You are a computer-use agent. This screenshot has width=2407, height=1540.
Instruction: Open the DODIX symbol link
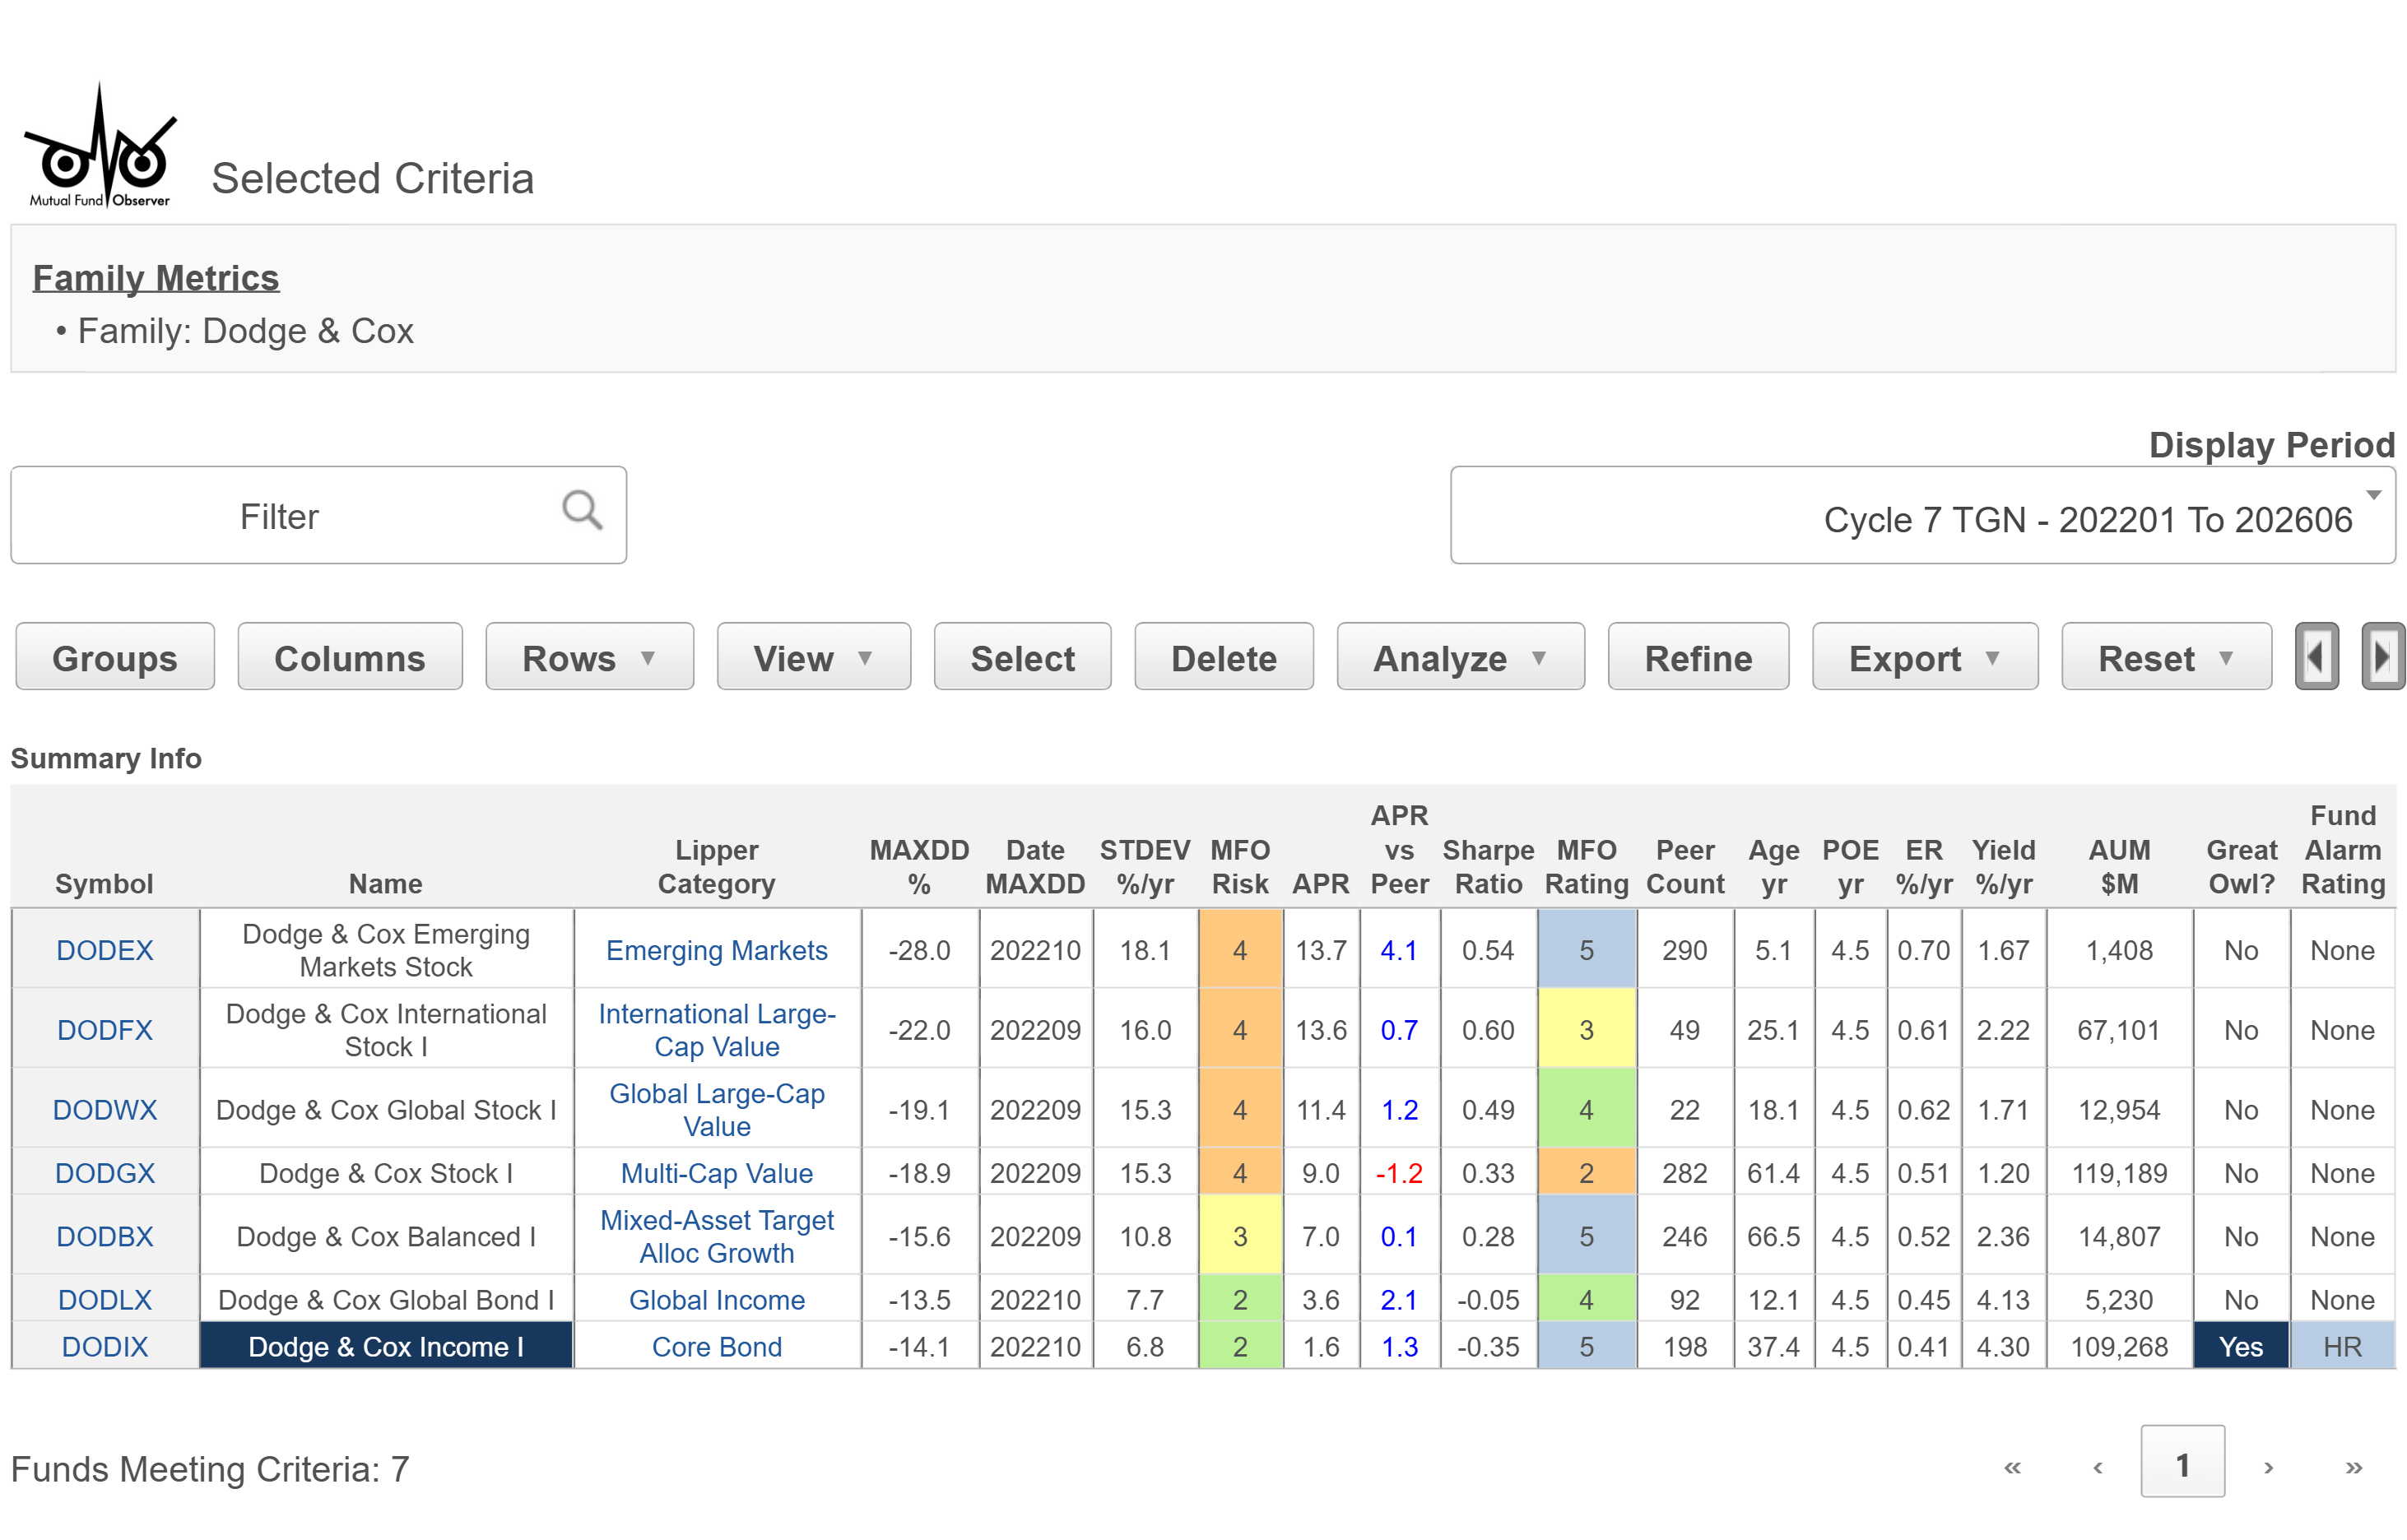[x=105, y=1347]
